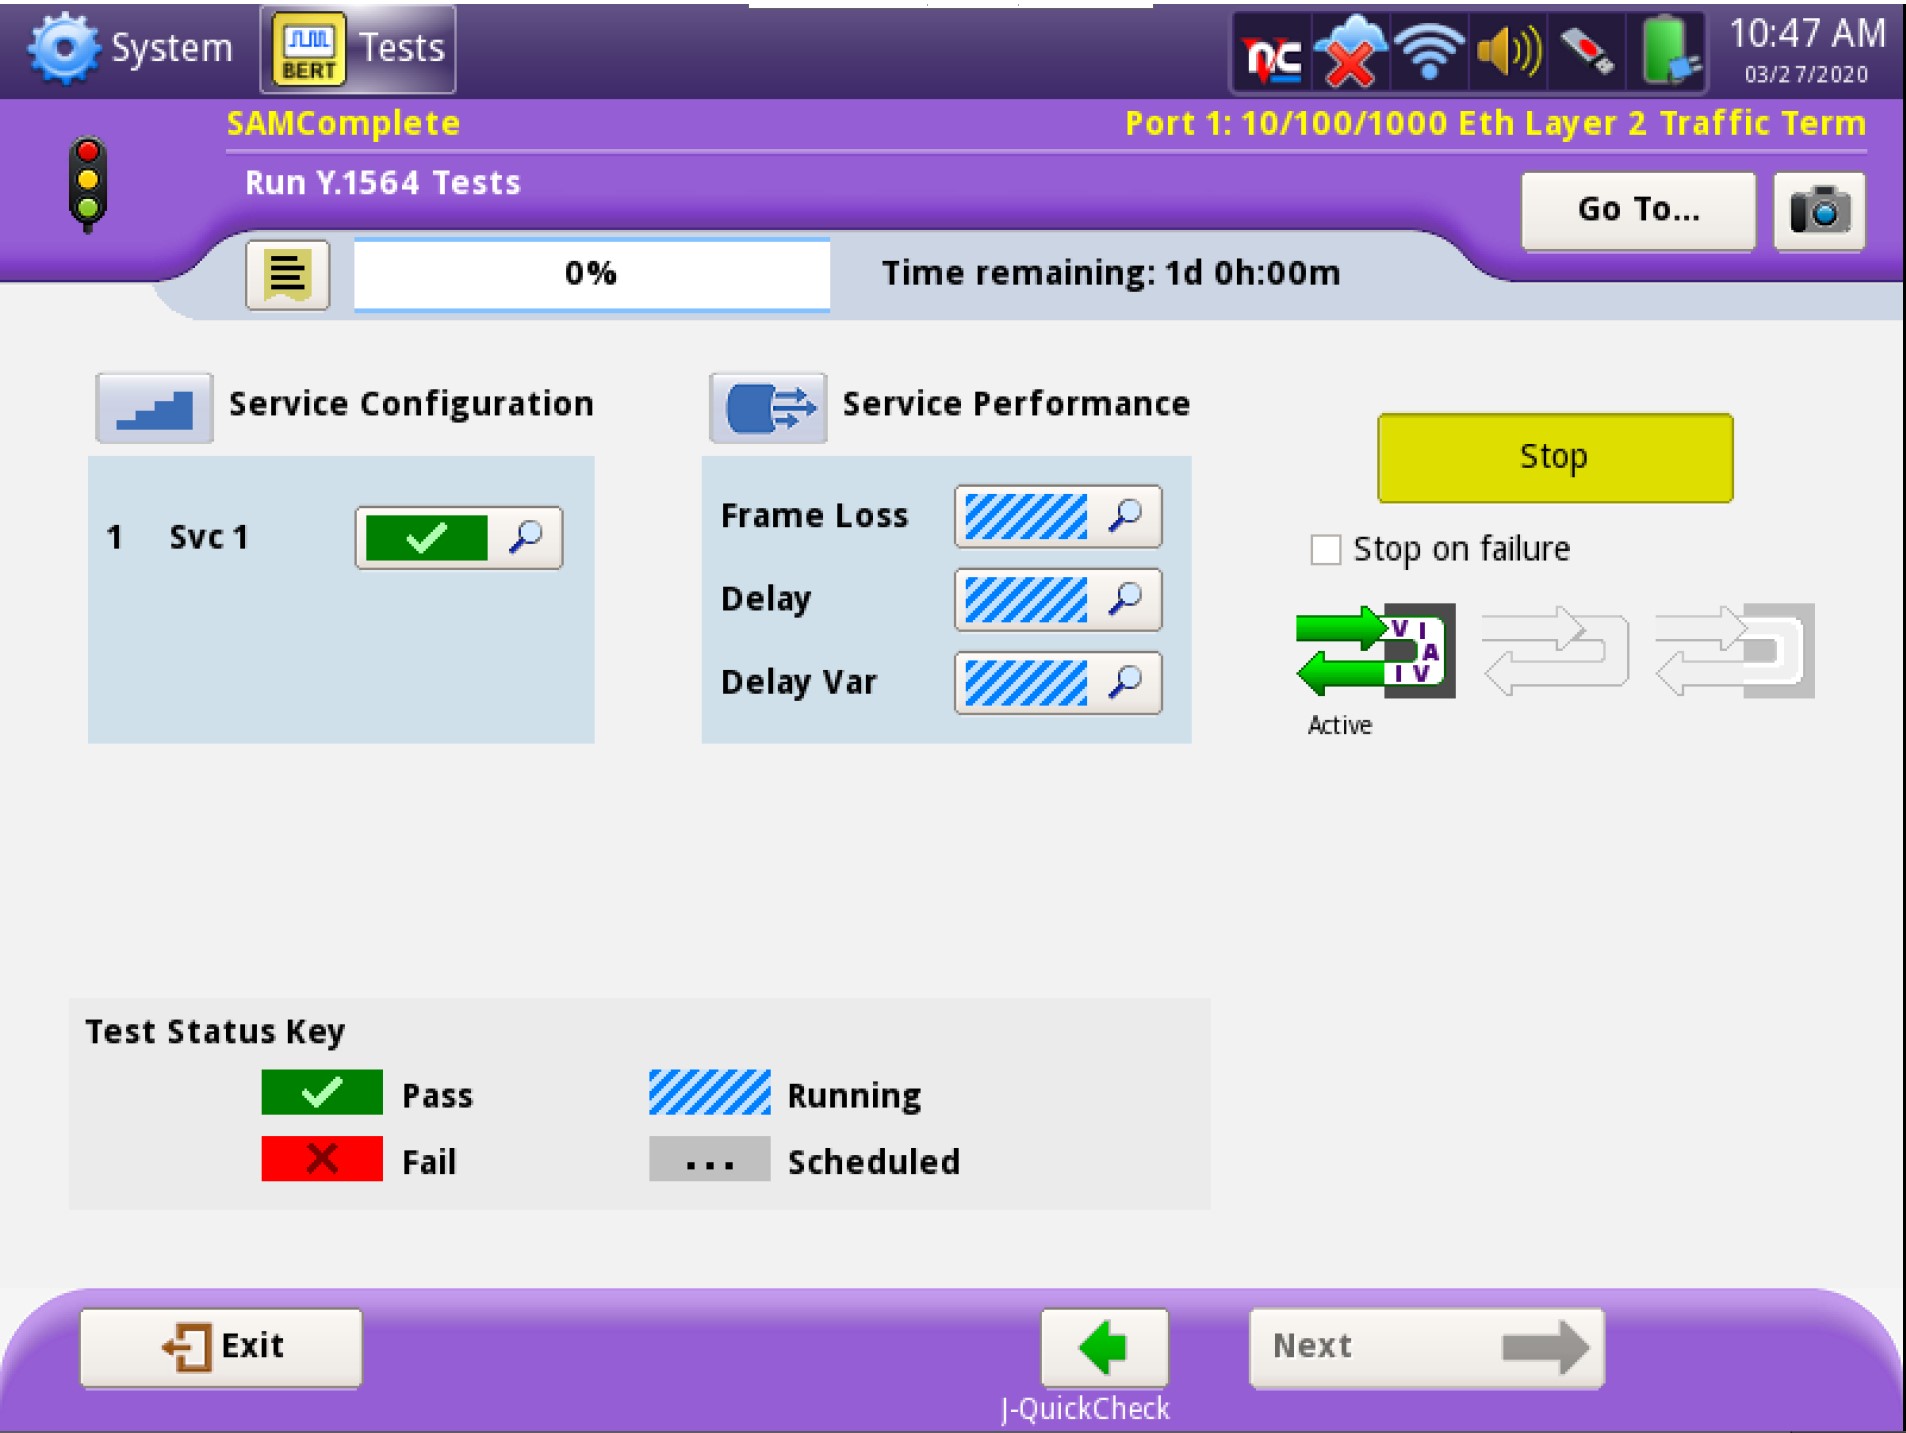The height and width of the screenshot is (1433, 1906).
Task: Click the Exit button
Action: [x=221, y=1347]
